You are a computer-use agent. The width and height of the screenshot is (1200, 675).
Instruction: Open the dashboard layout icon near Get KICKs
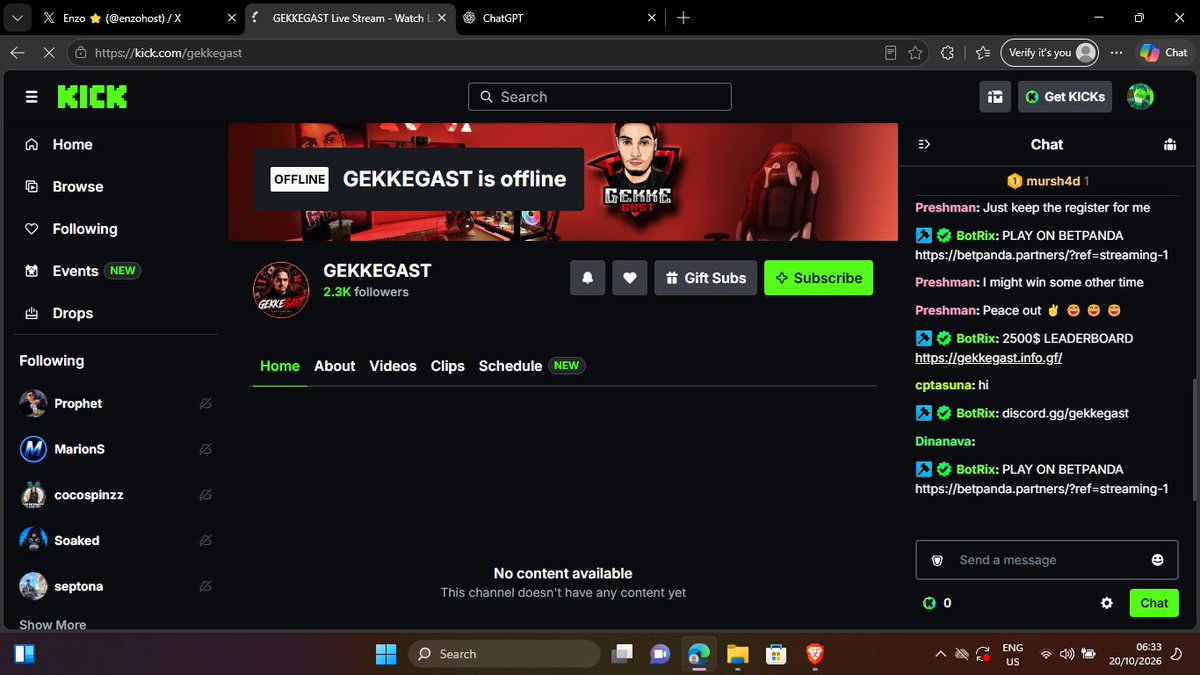995,97
